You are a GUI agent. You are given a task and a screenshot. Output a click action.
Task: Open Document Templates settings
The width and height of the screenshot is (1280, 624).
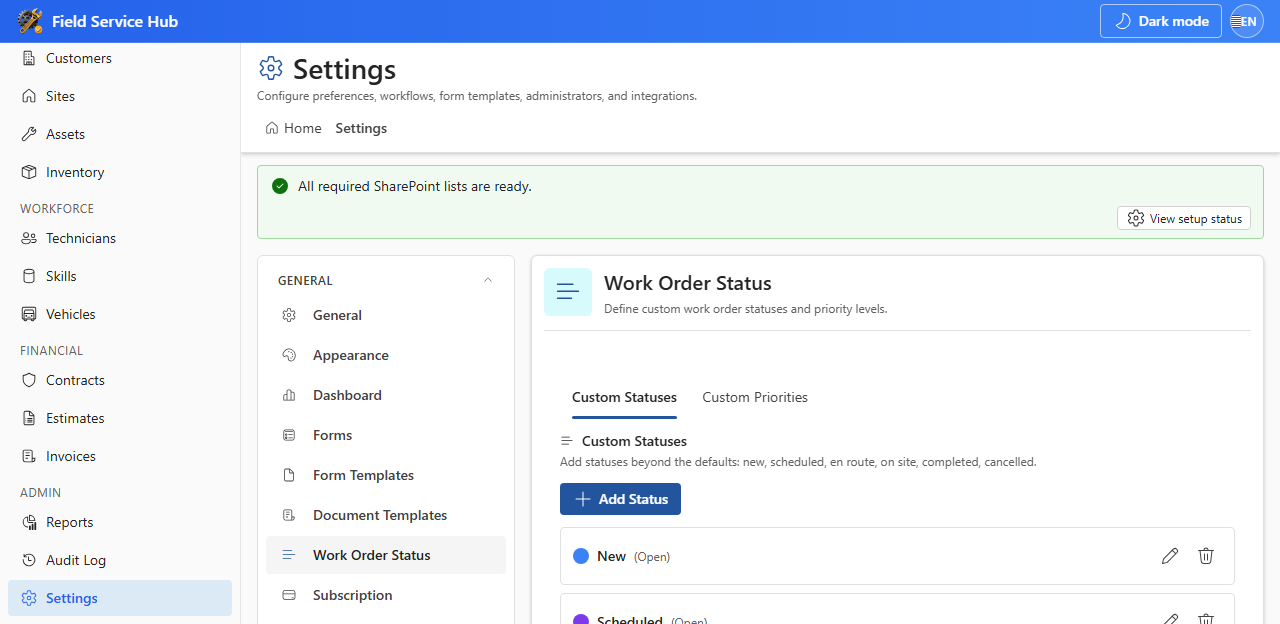[x=386, y=515]
